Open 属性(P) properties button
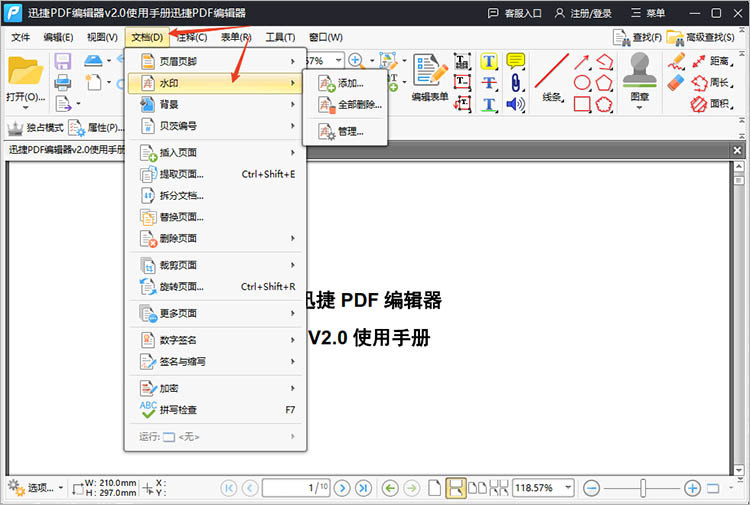750x505 pixels. tap(97, 128)
